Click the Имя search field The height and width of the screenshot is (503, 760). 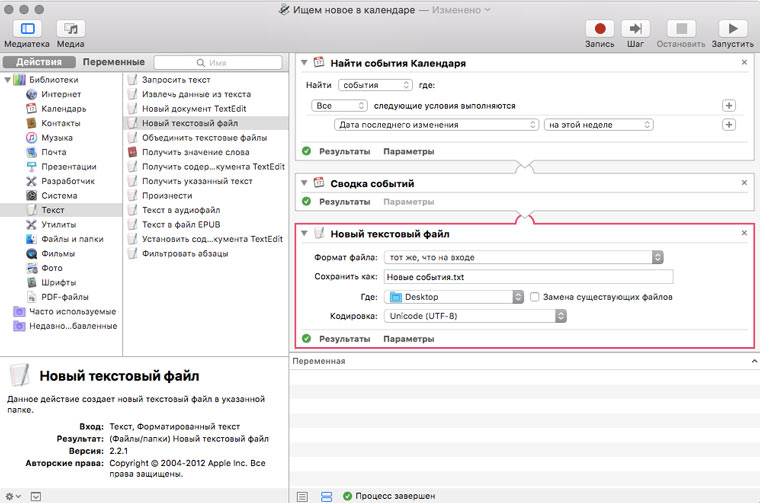click(x=218, y=63)
